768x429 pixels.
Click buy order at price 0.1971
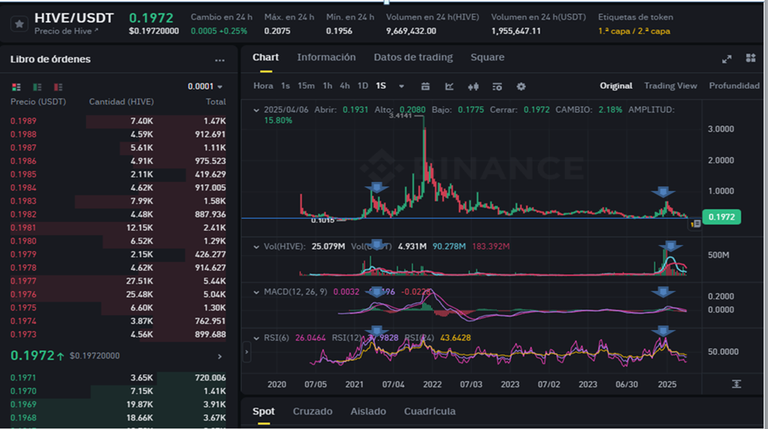point(118,378)
